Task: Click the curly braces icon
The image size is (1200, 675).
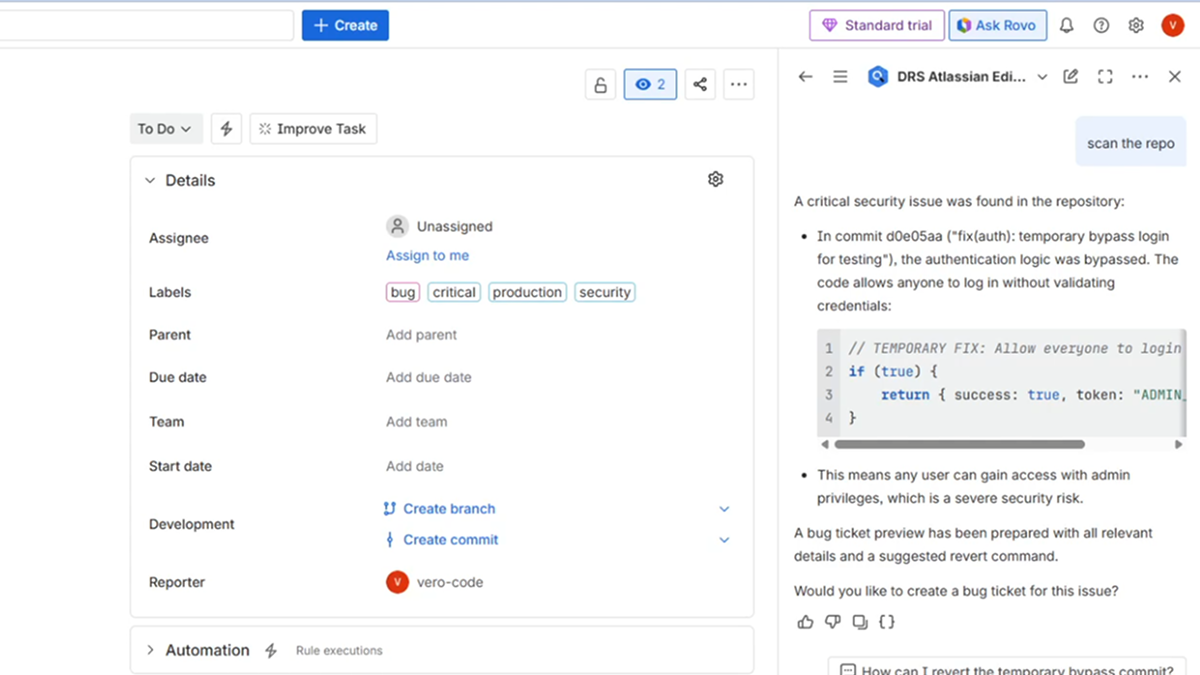Action: [x=886, y=622]
